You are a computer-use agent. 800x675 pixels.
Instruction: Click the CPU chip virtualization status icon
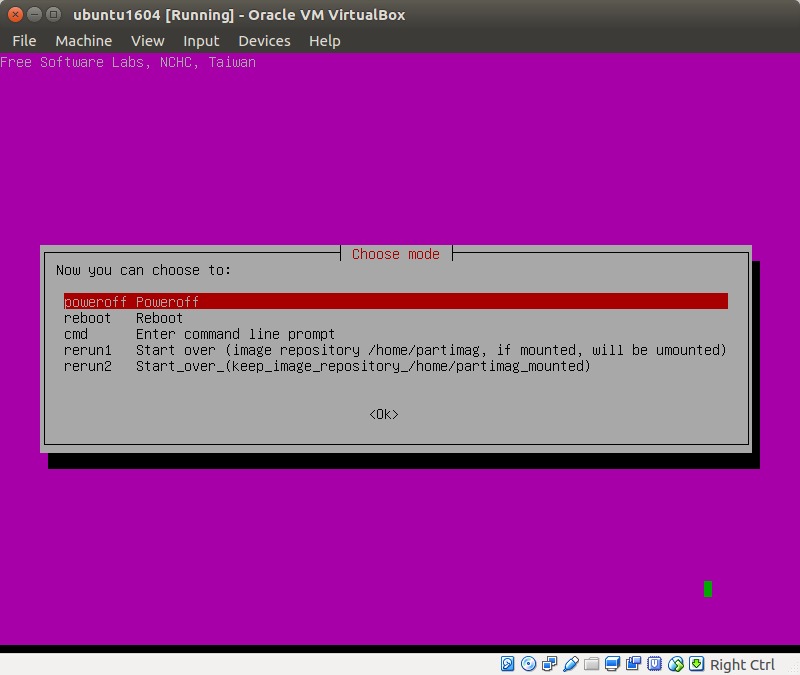pyautogui.click(x=655, y=664)
